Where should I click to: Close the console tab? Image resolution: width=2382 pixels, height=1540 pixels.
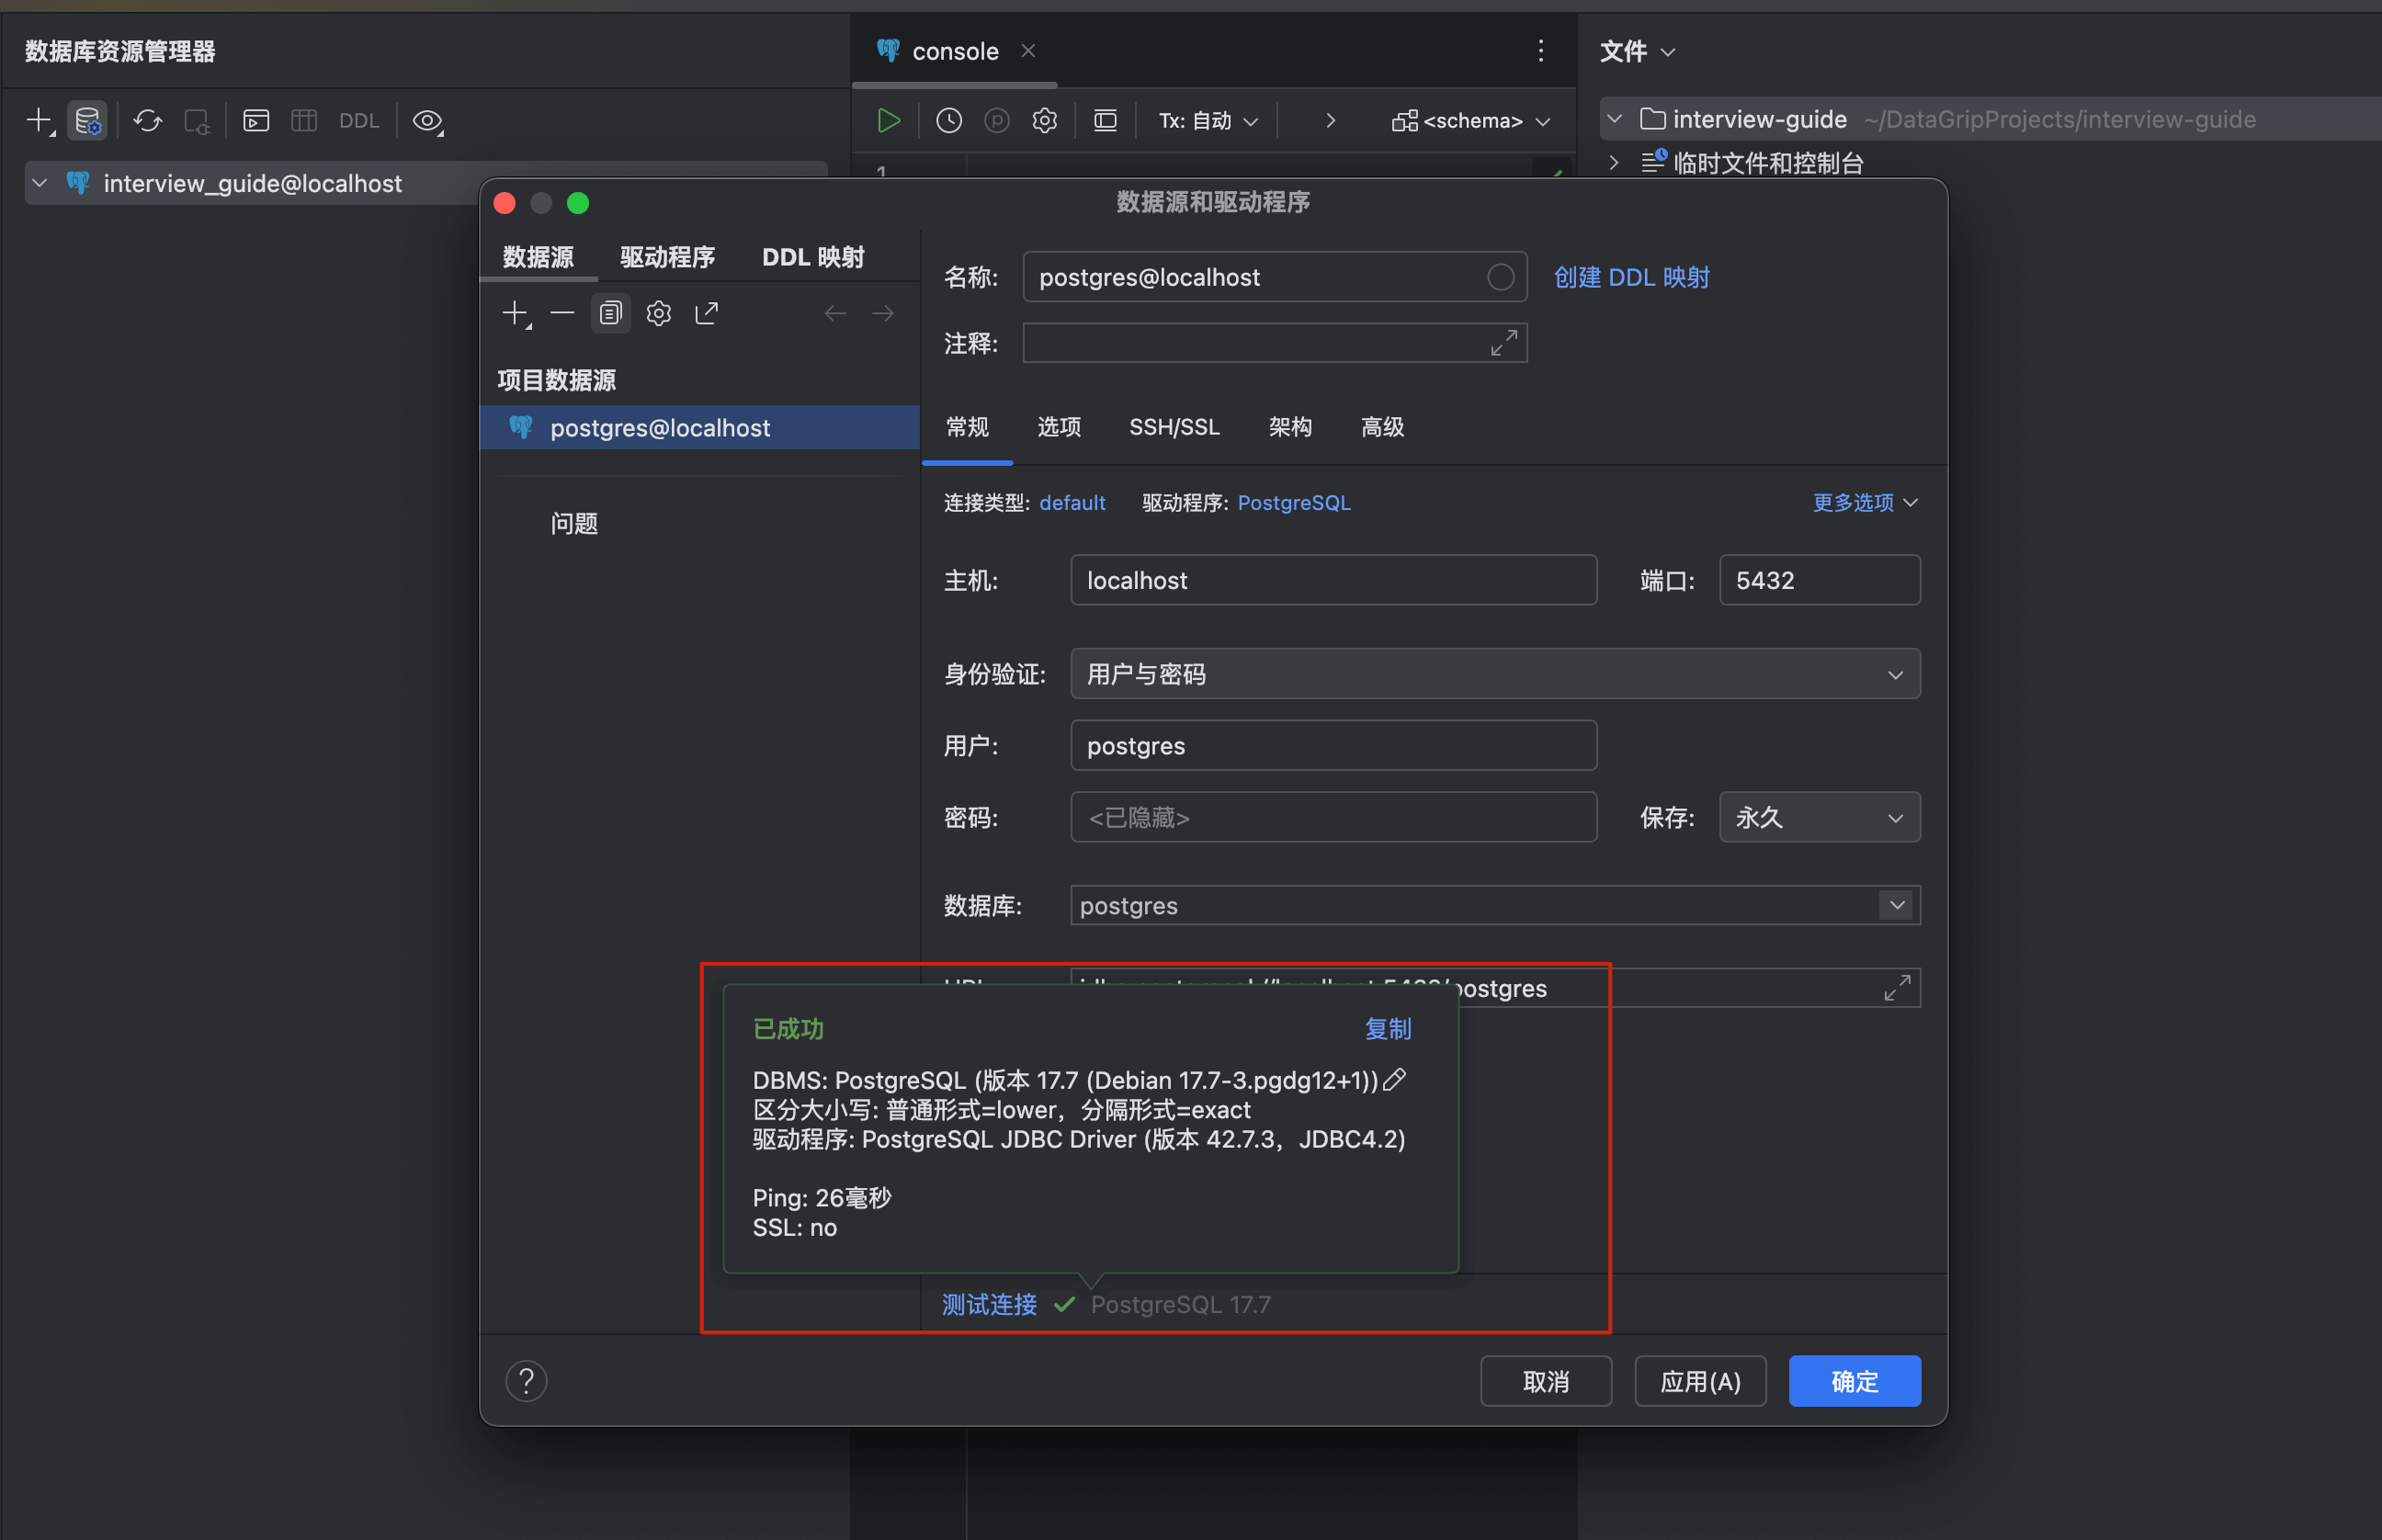pyautogui.click(x=1028, y=51)
